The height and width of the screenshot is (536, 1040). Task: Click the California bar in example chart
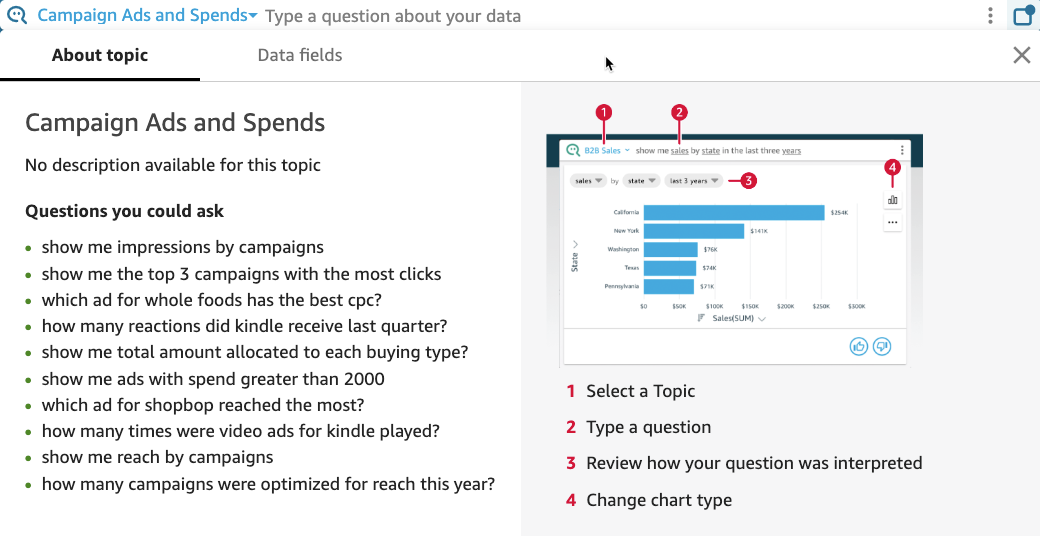(x=733, y=213)
